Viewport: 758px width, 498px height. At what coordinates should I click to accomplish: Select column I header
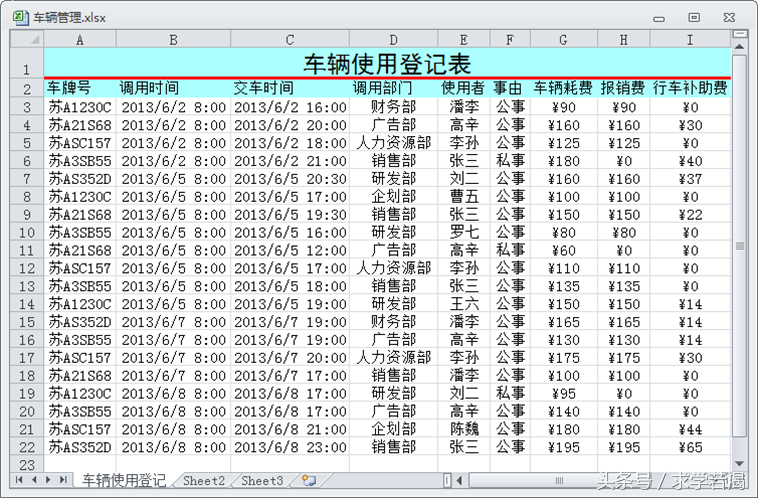690,39
